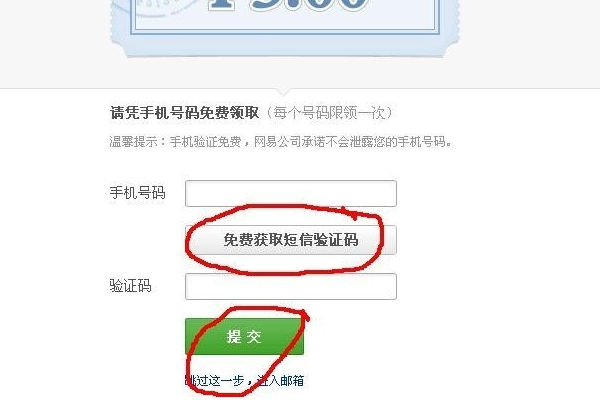The height and width of the screenshot is (400, 600).
Task: Click the 手机号码 field label
Action: (137, 193)
